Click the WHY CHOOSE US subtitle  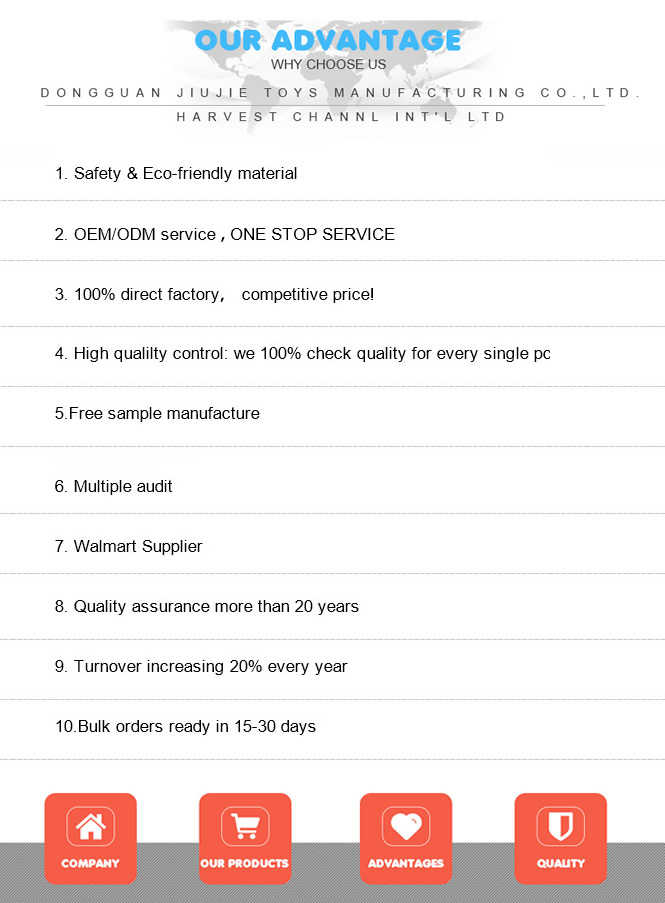tap(329, 64)
